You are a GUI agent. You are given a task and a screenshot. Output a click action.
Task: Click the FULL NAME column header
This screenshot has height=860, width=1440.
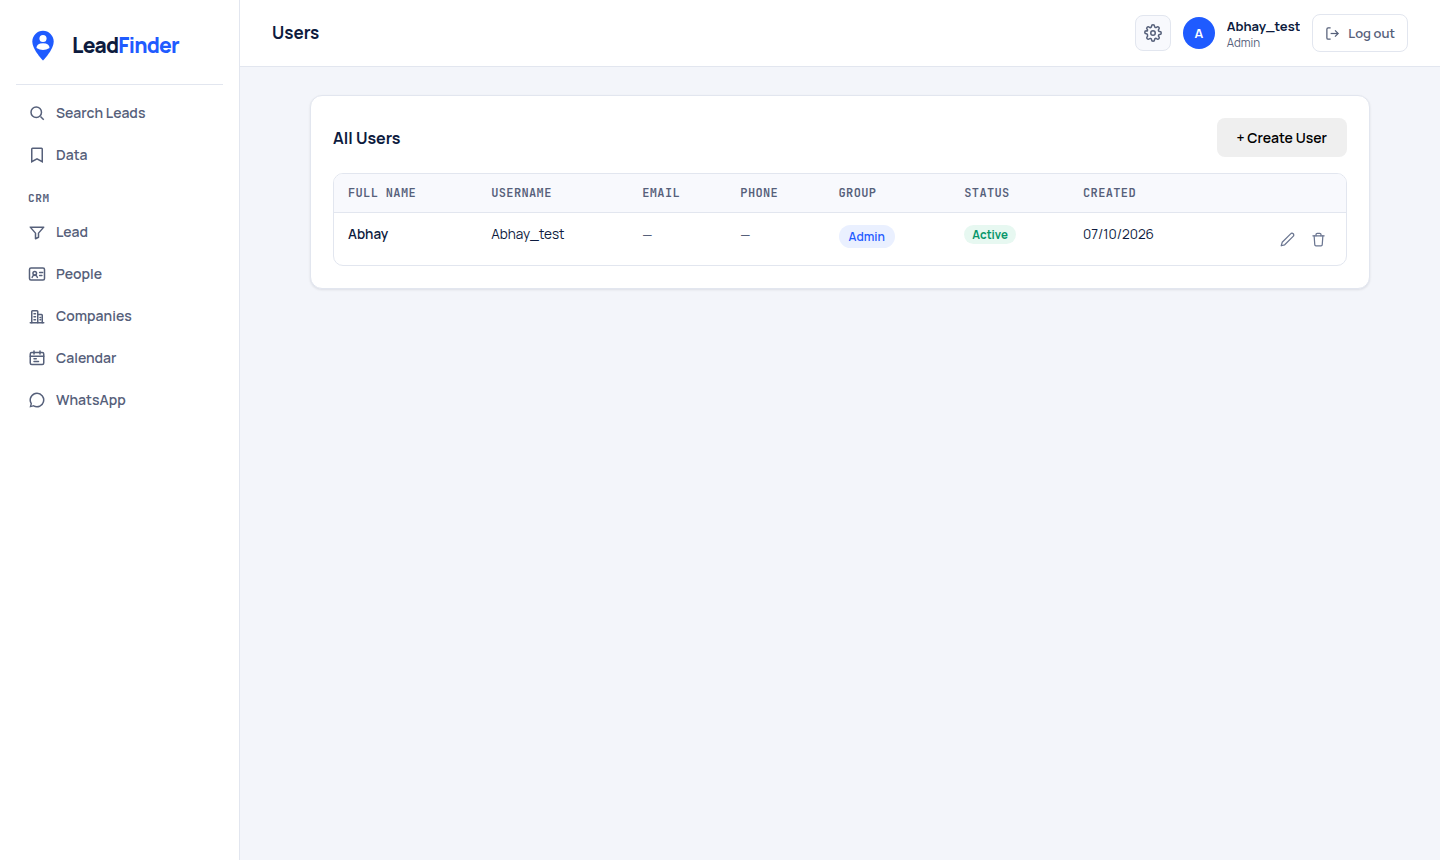click(382, 193)
